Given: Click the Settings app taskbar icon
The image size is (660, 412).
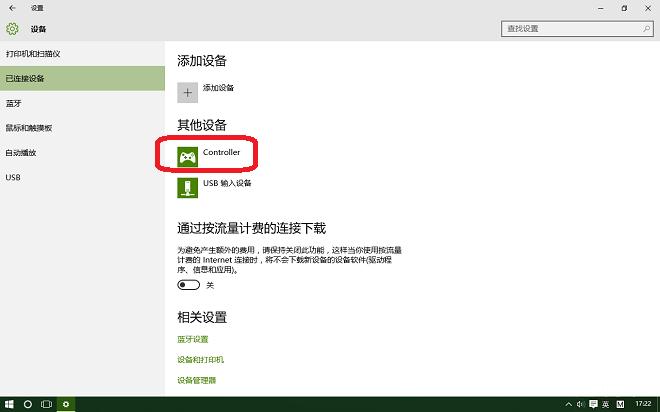Looking at the screenshot, I should [x=66, y=404].
